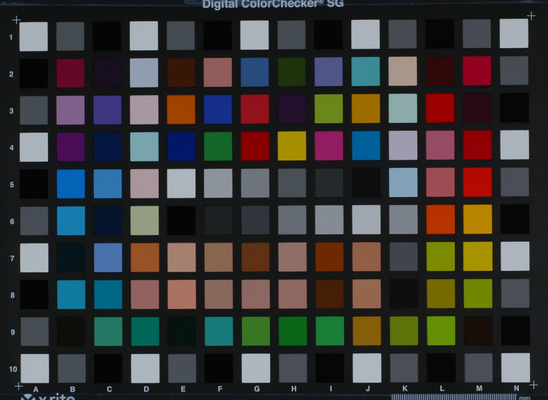The height and width of the screenshot is (400, 548).
Task: Click the deep blue patch at F3
Action: click(x=218, y=109)
